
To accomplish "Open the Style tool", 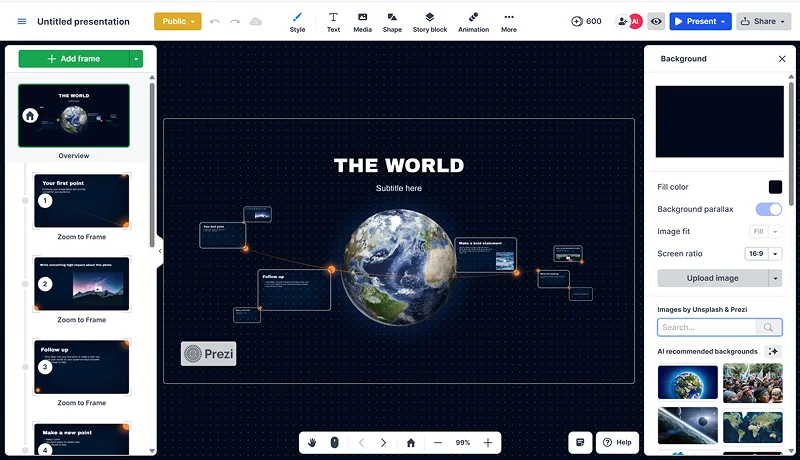I will [297, 22].
